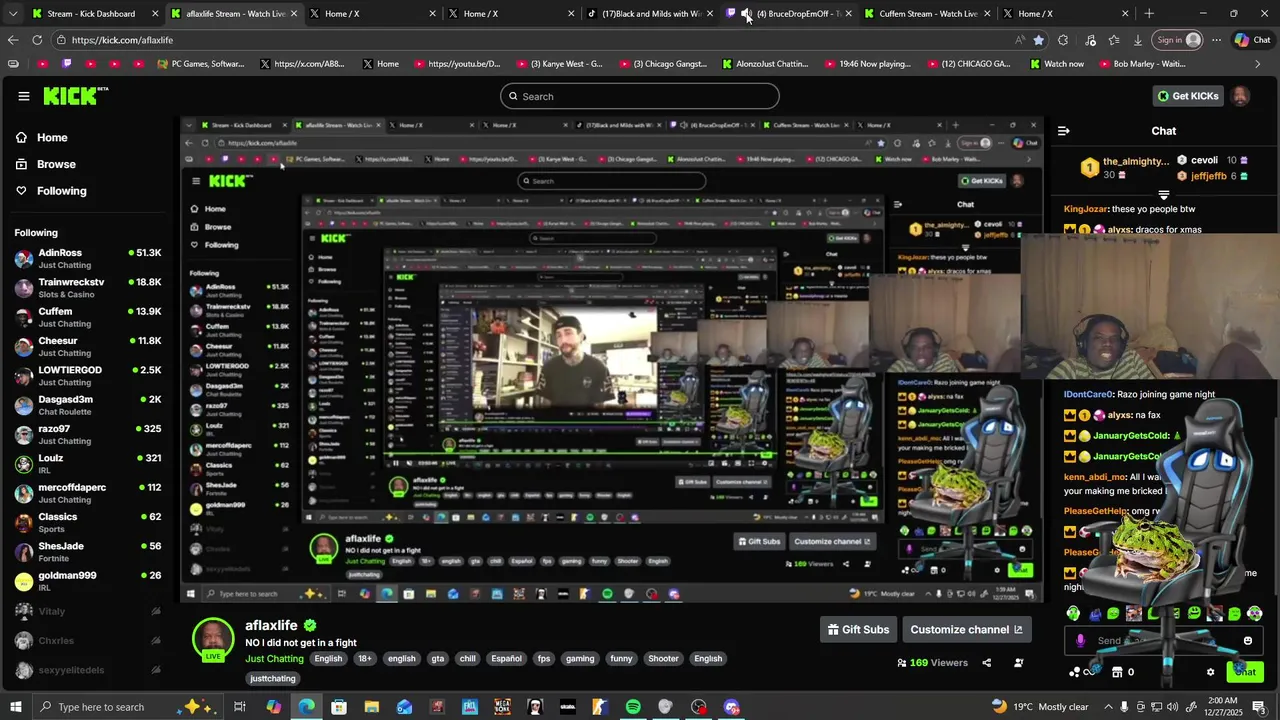The width and height of the screenshot is (1280, 720).
Task: Click Customize channel button
Action: [966, 630]
